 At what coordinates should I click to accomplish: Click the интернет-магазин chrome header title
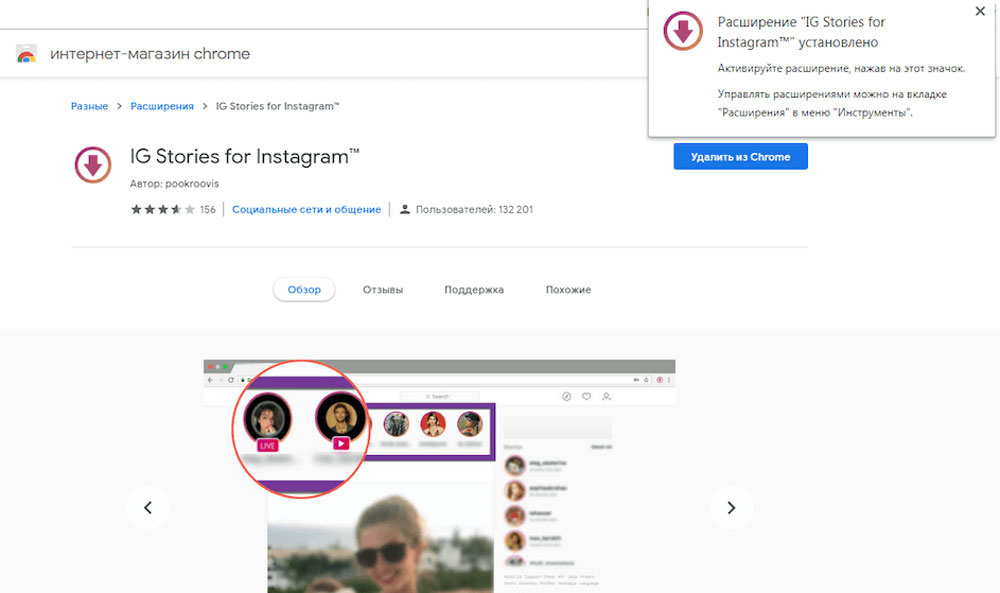[150, 54]
